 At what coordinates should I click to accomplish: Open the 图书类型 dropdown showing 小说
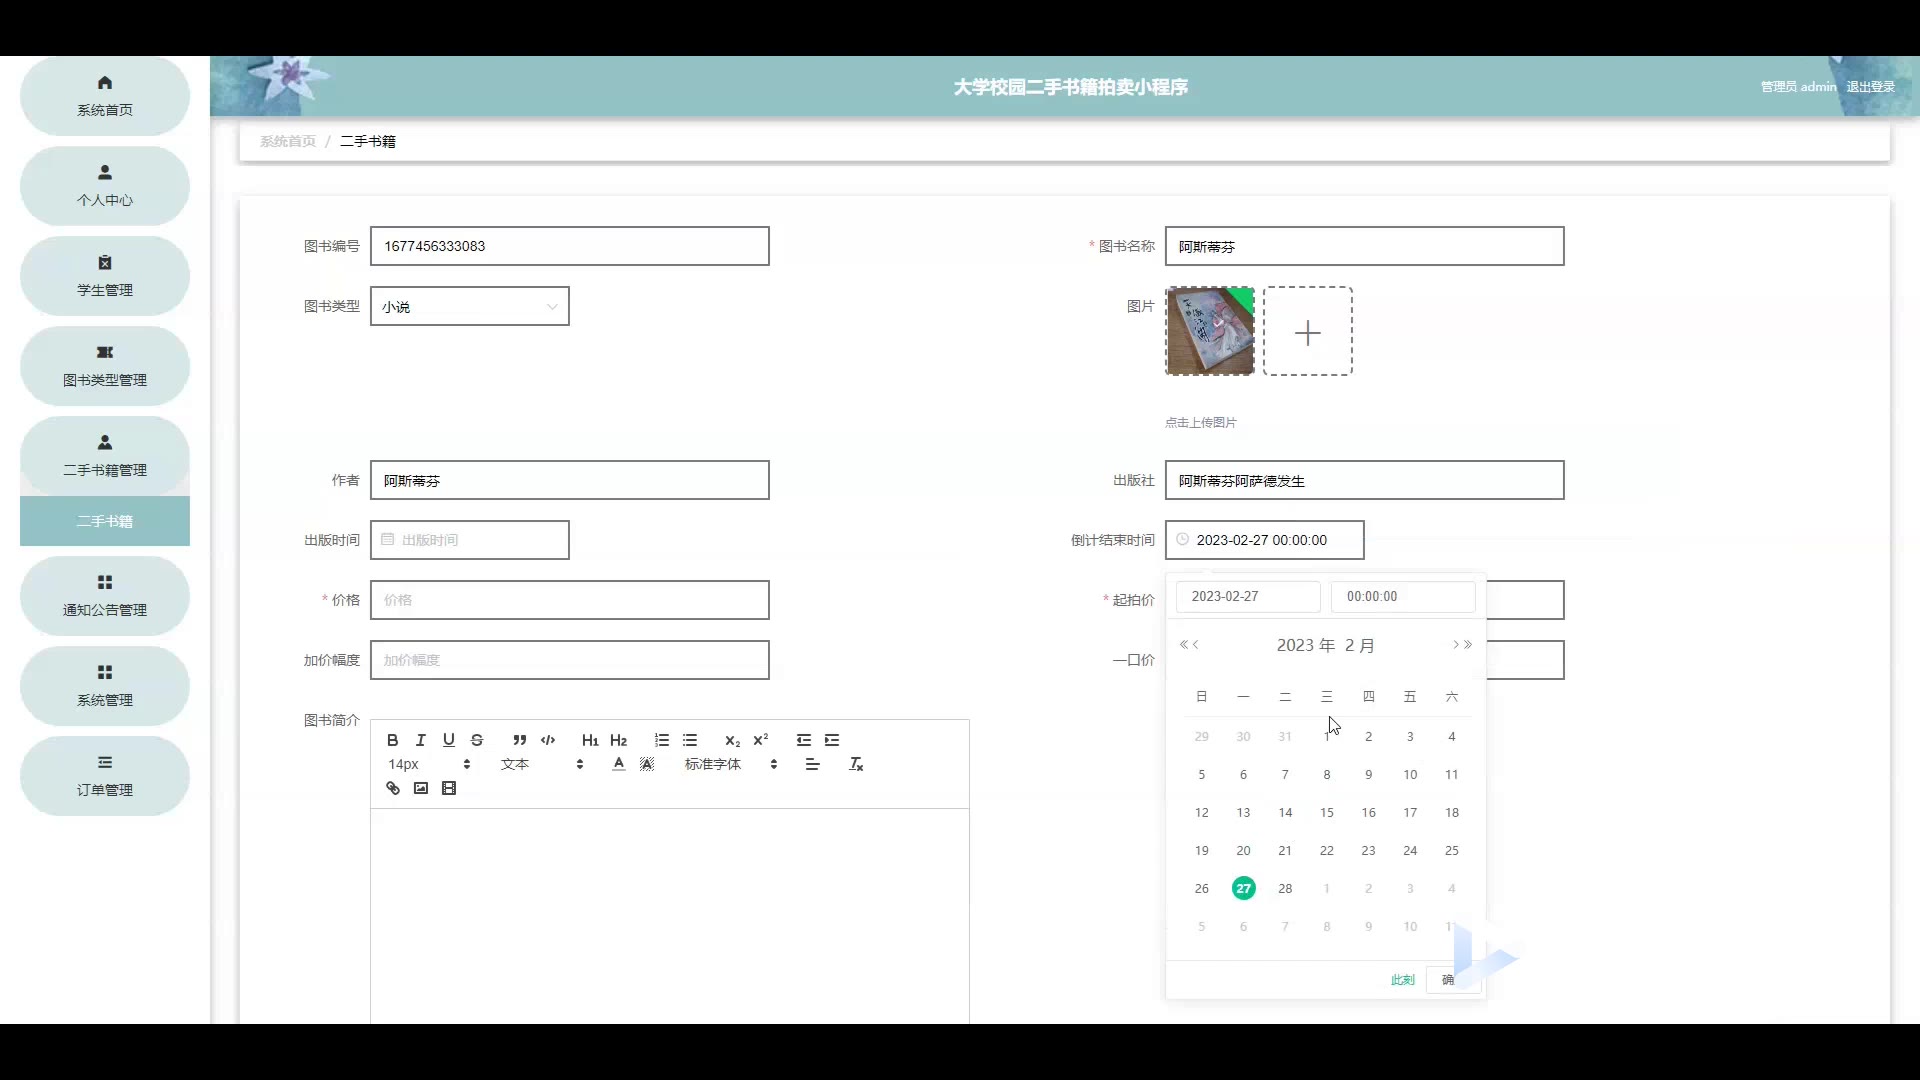point(469,306)
